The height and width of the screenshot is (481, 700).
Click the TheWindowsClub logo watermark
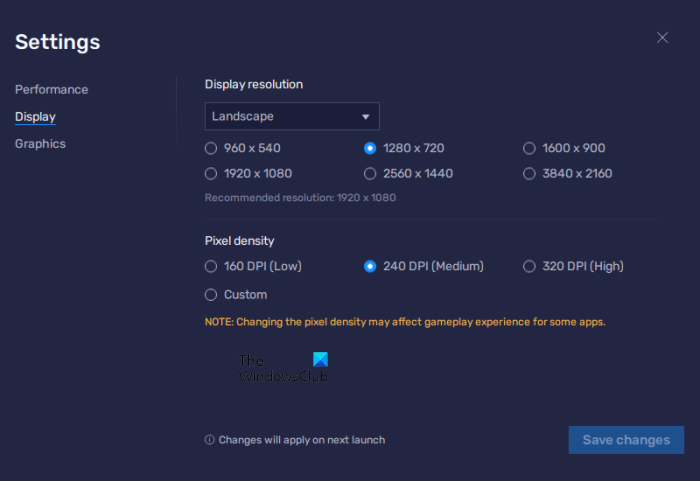284,368
